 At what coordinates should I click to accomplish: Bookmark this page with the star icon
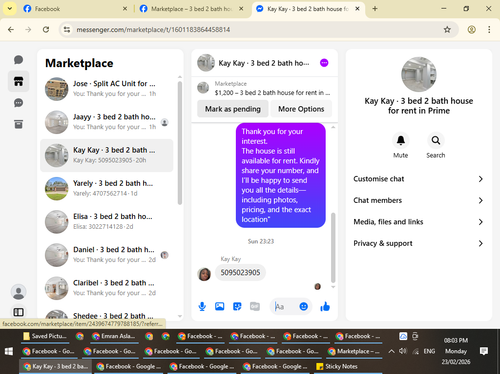click(447, 30)
